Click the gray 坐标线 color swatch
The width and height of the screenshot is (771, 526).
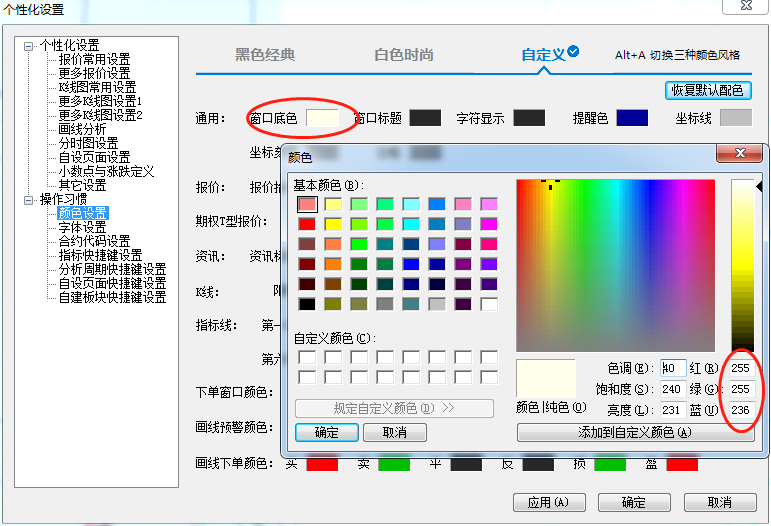(x=735, y=118)
